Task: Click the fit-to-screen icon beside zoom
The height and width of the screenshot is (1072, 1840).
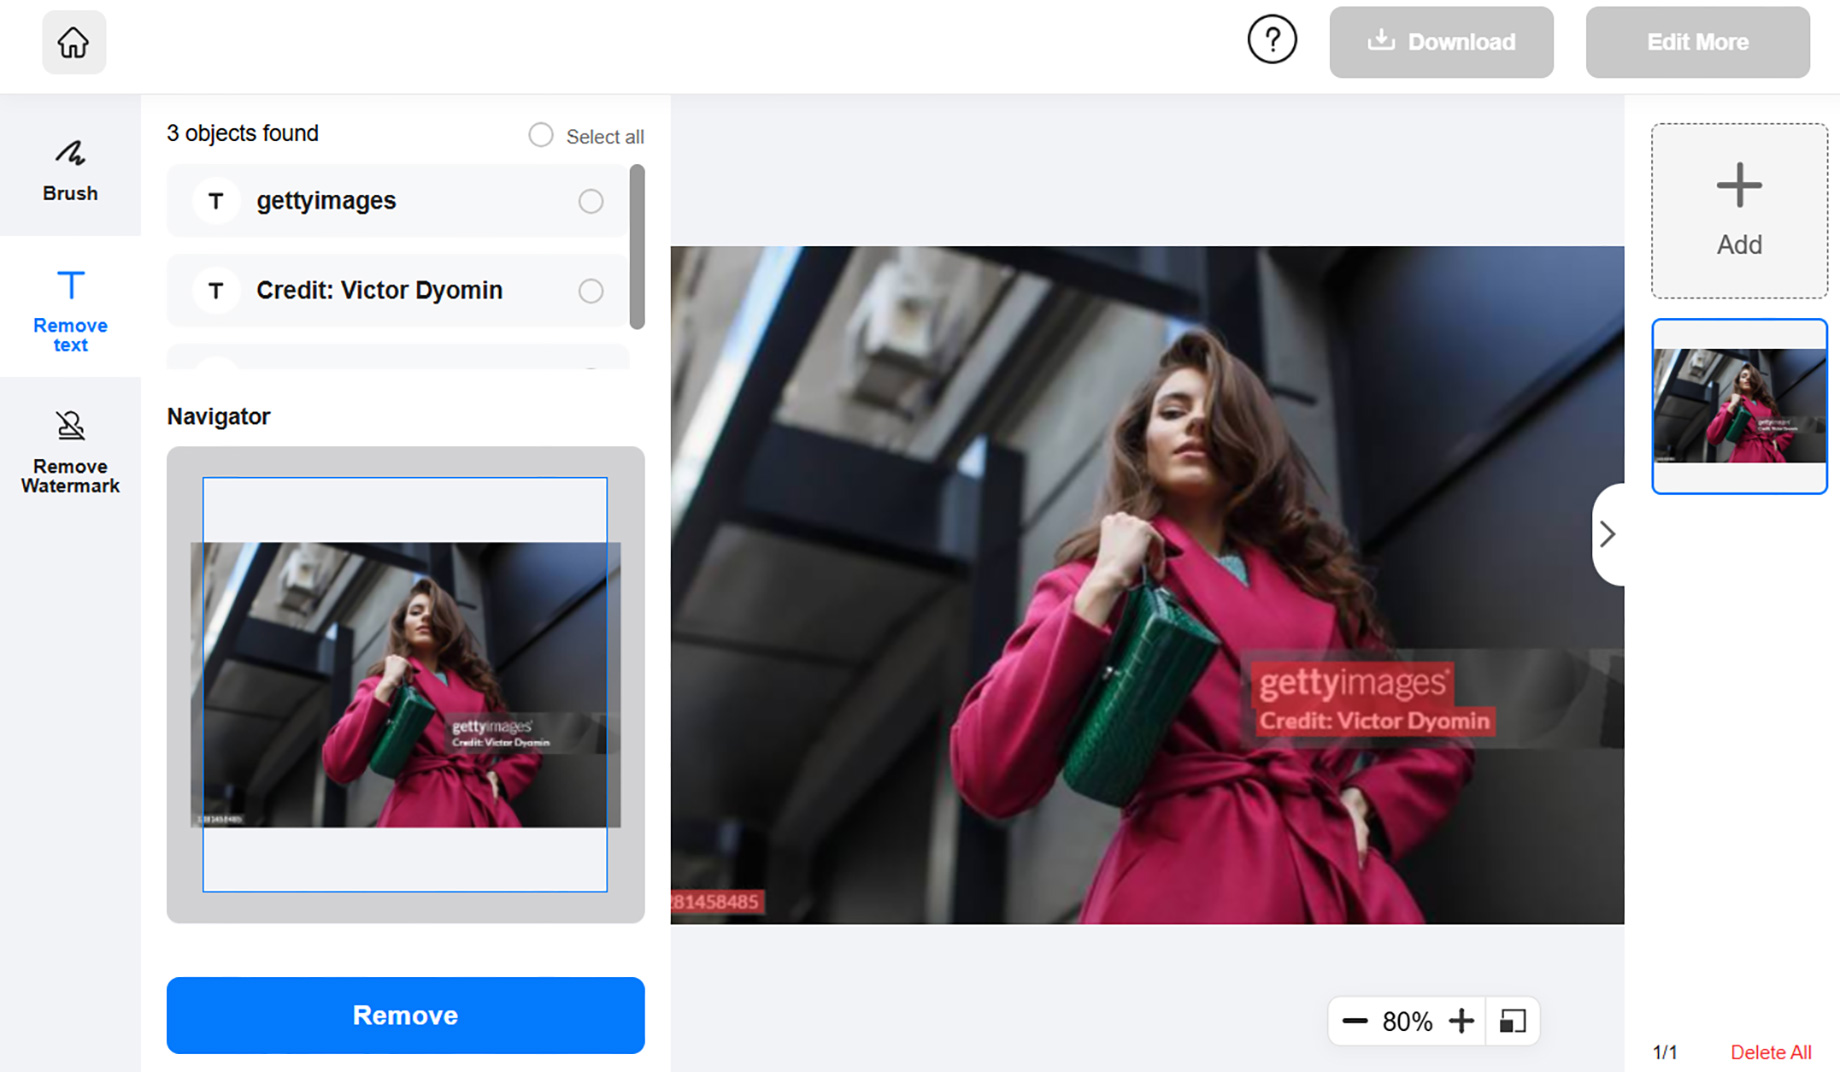Action: [1512, 1021]
